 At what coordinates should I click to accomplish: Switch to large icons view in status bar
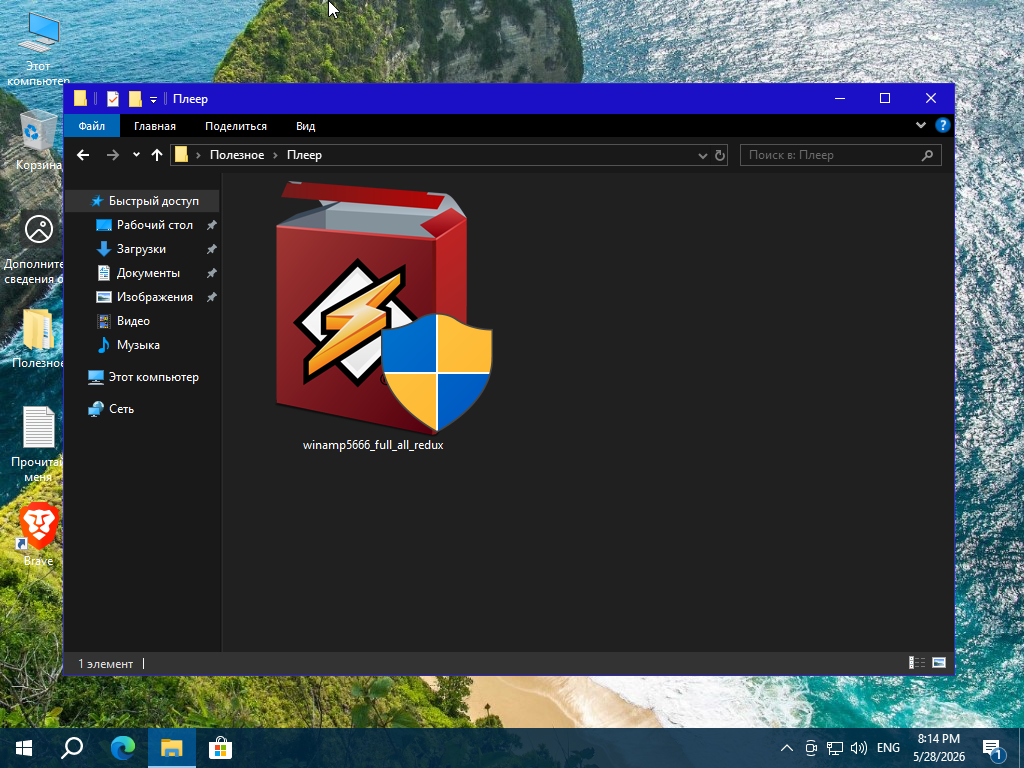(x=938, y=663)
